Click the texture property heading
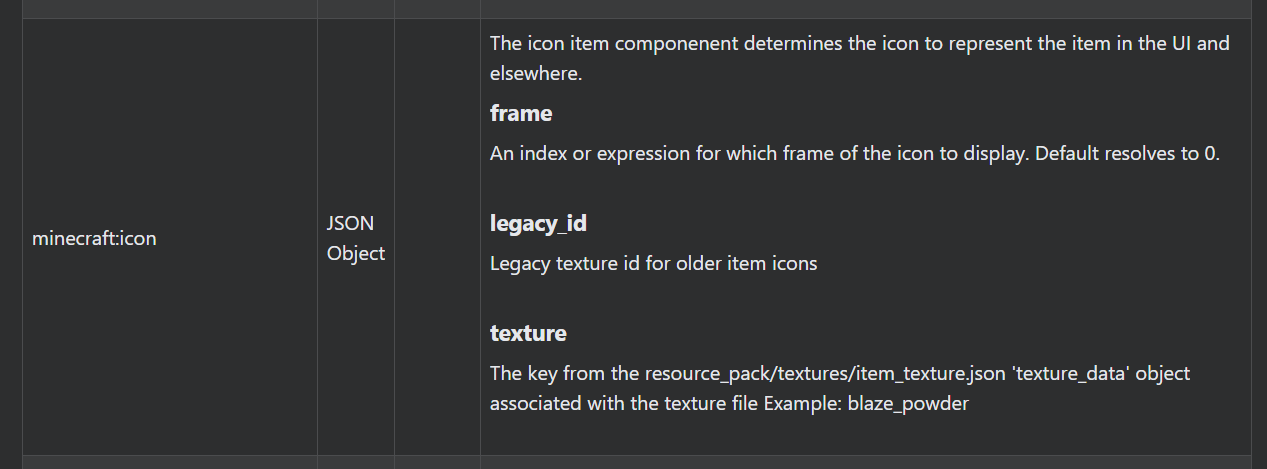 528,332
